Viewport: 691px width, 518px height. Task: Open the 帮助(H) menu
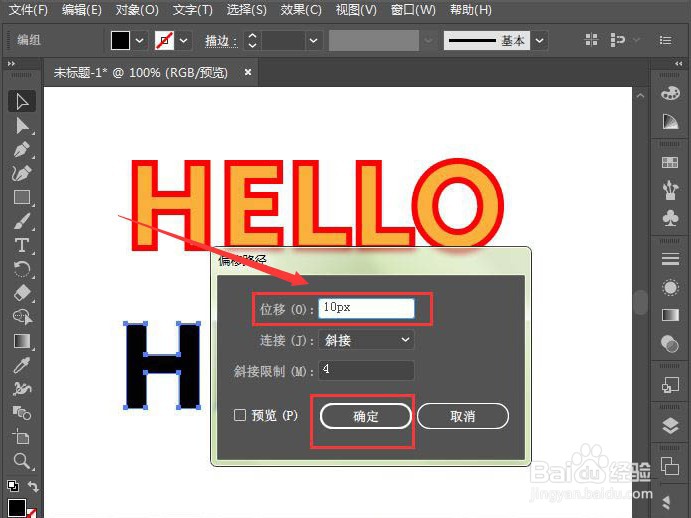click(x=471, y=10)
